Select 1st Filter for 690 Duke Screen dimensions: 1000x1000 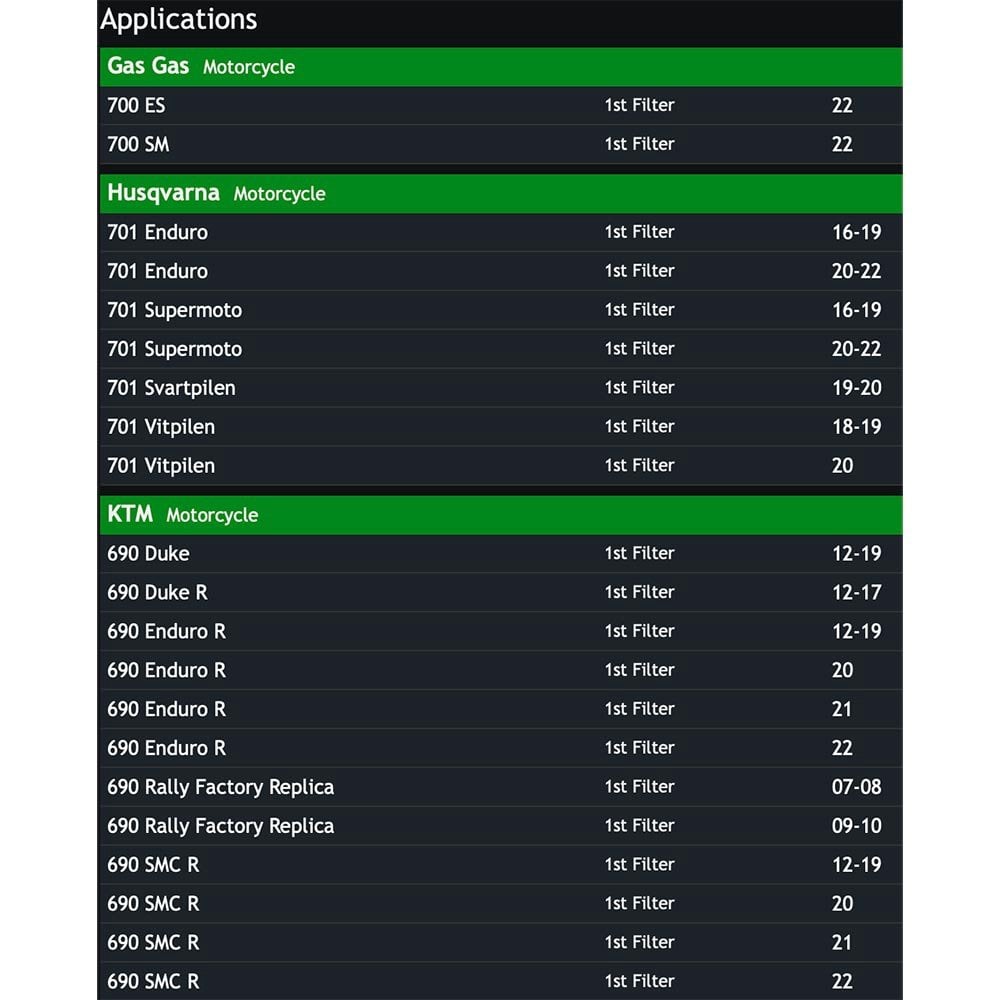[x=639, y=554]
